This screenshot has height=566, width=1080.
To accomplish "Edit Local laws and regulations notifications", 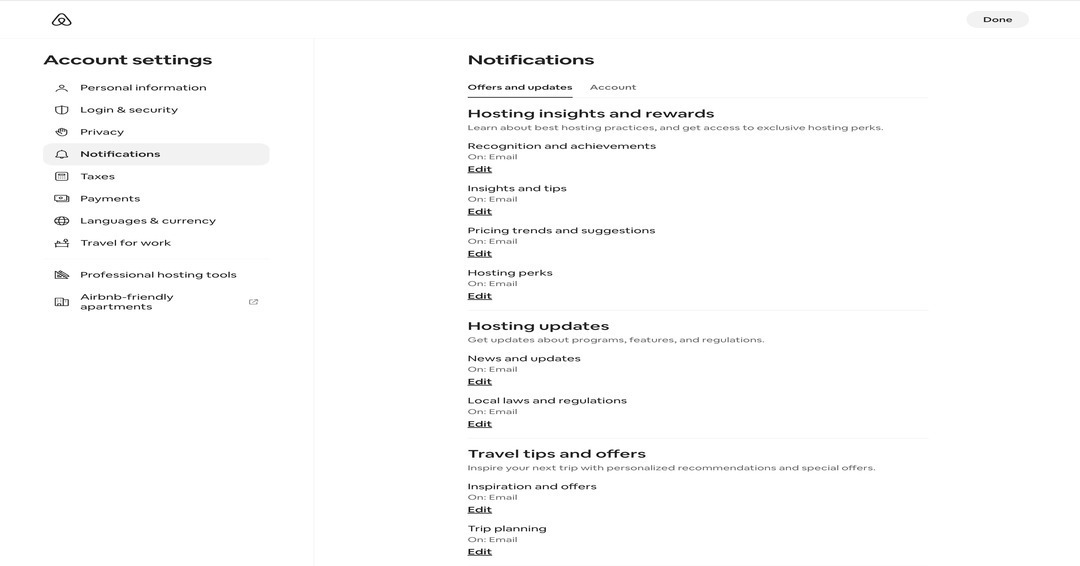I will pos(480,424).
